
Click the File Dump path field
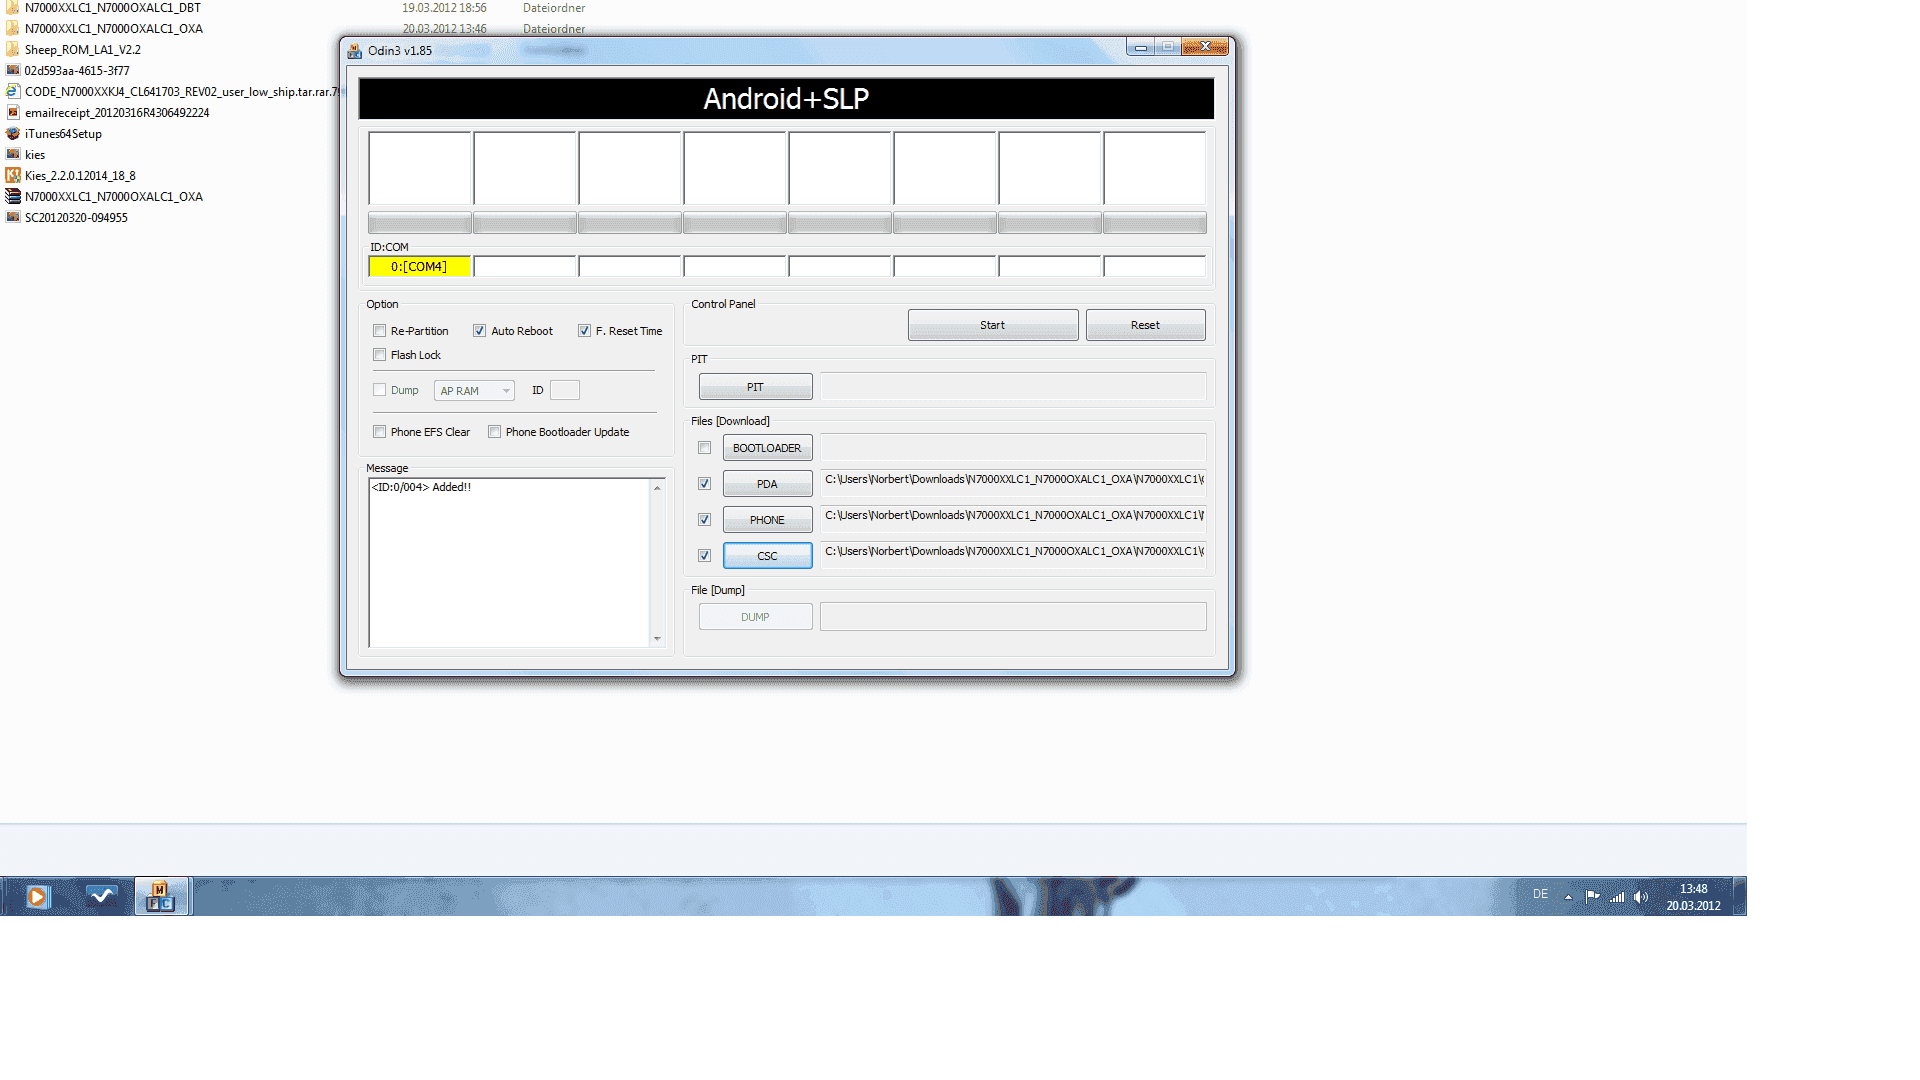coord(1013,617)
